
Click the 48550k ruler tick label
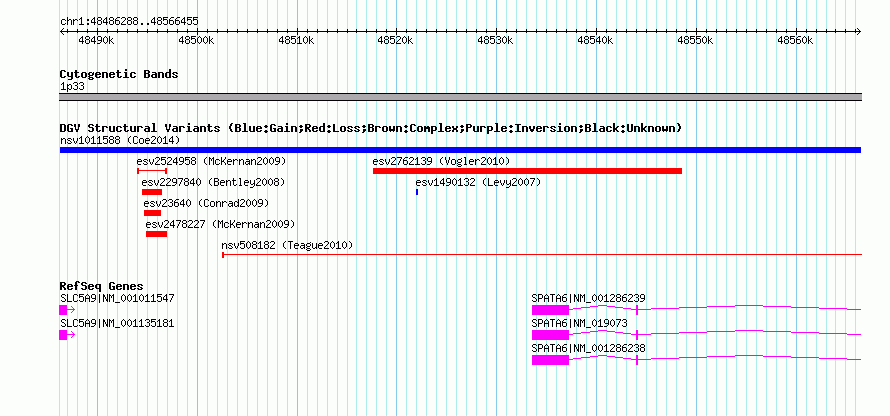point(696,40)
